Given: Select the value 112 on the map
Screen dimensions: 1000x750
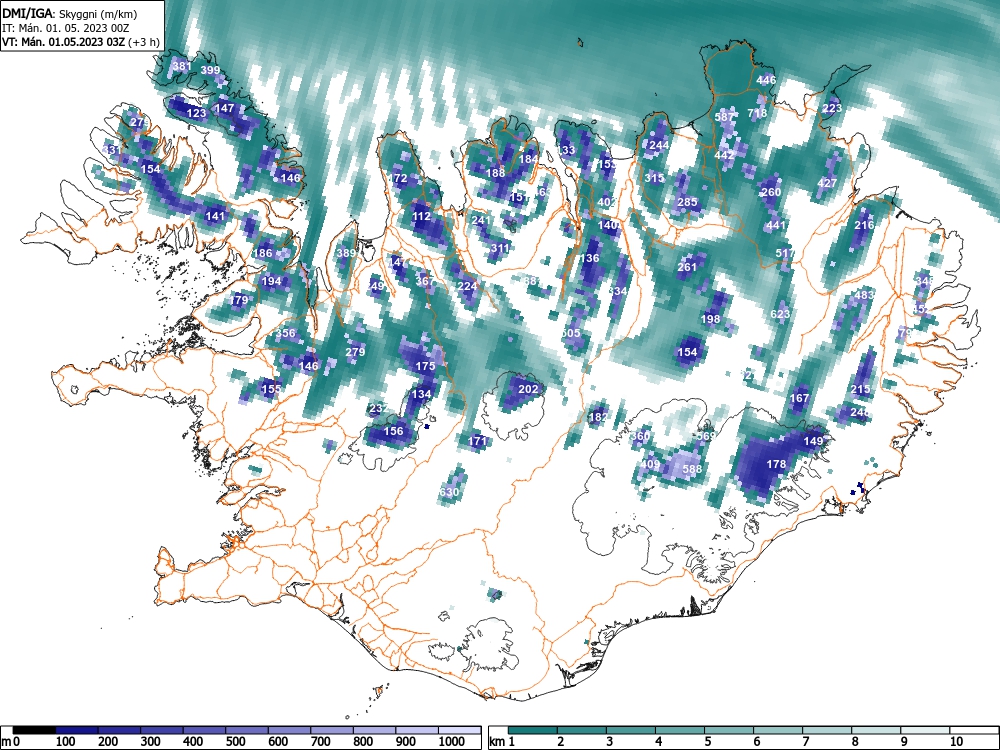Looking at the screenshot, I should tap(421, 216).
